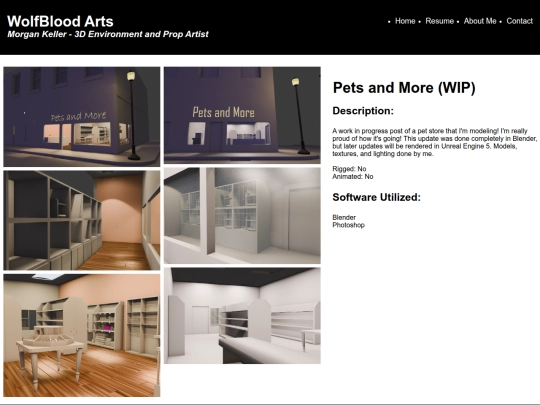Open wood floor shop interior with table thumbnail
The height and width of the screenshot is (405, 540).
pyautogui.click(x=82, y=335)
